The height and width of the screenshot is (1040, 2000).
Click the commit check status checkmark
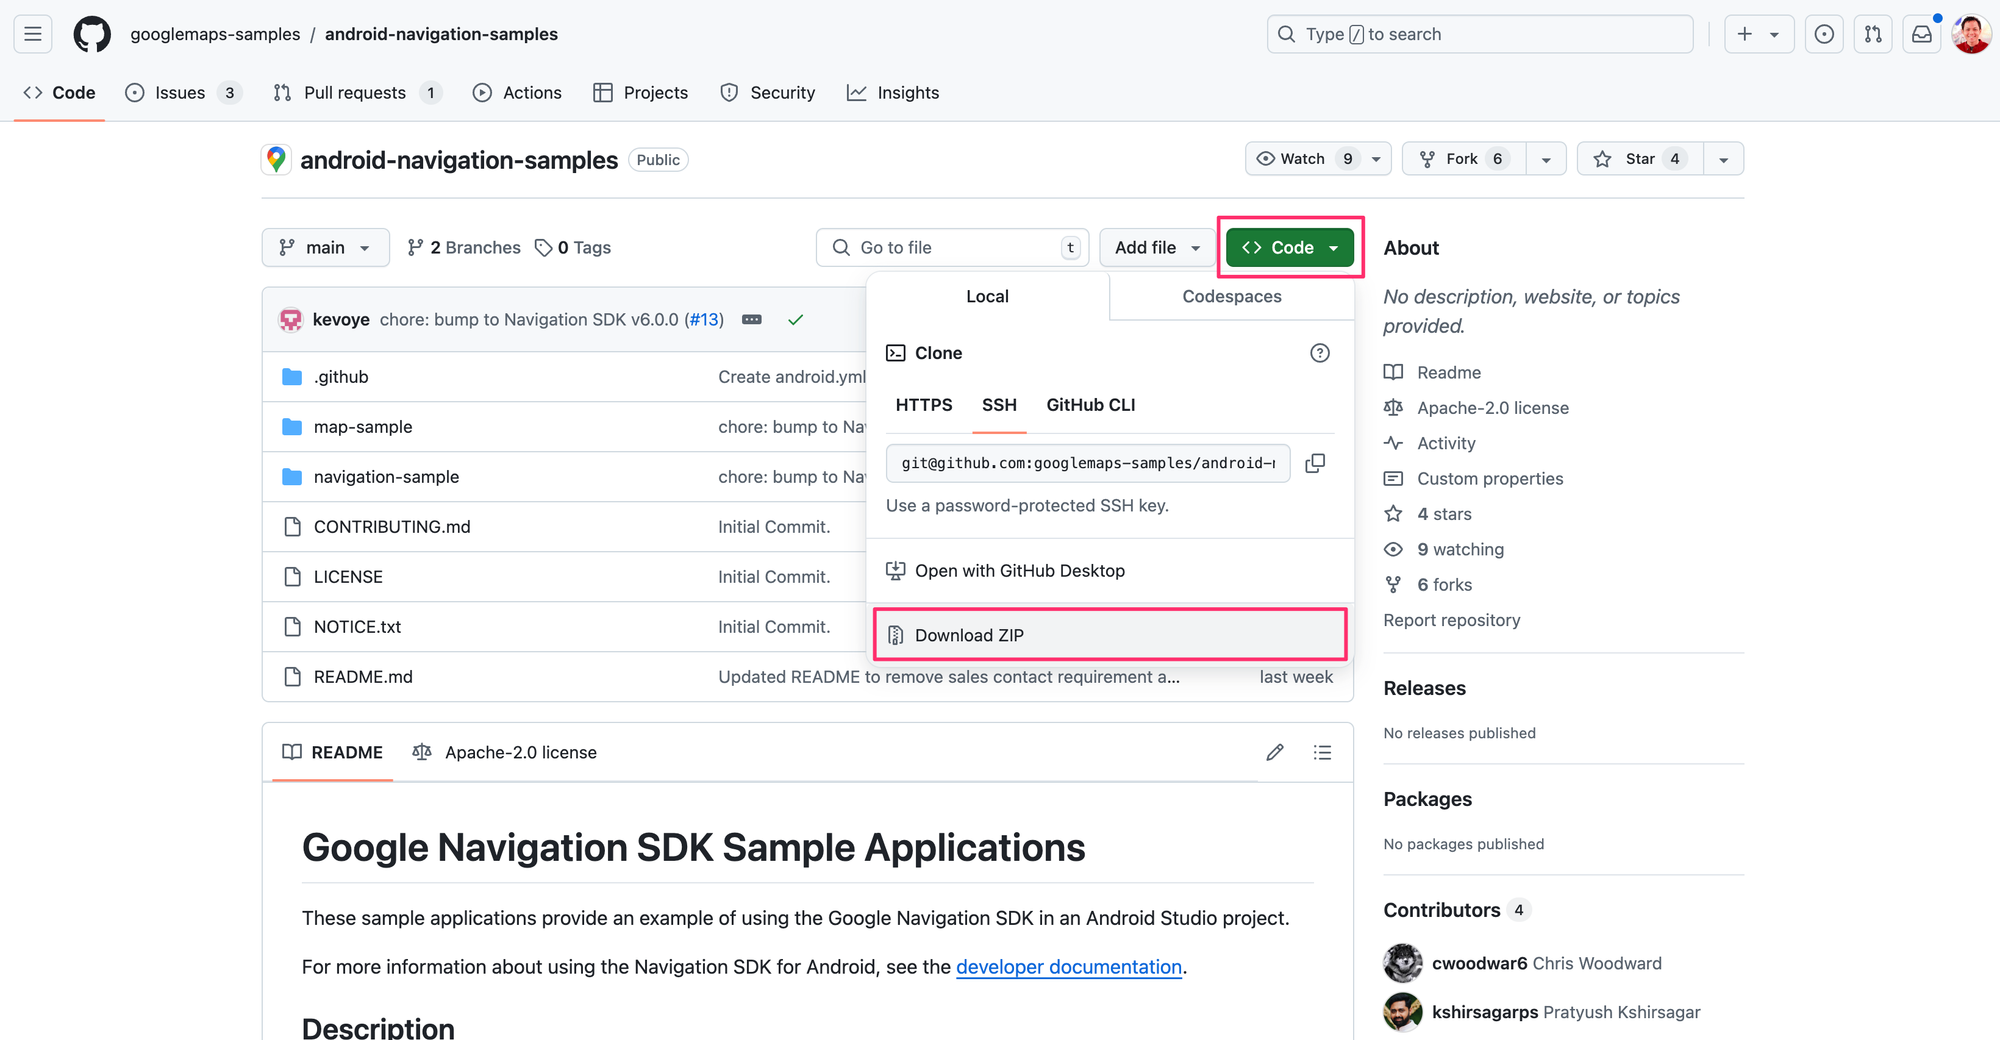(x=795, y=319)
